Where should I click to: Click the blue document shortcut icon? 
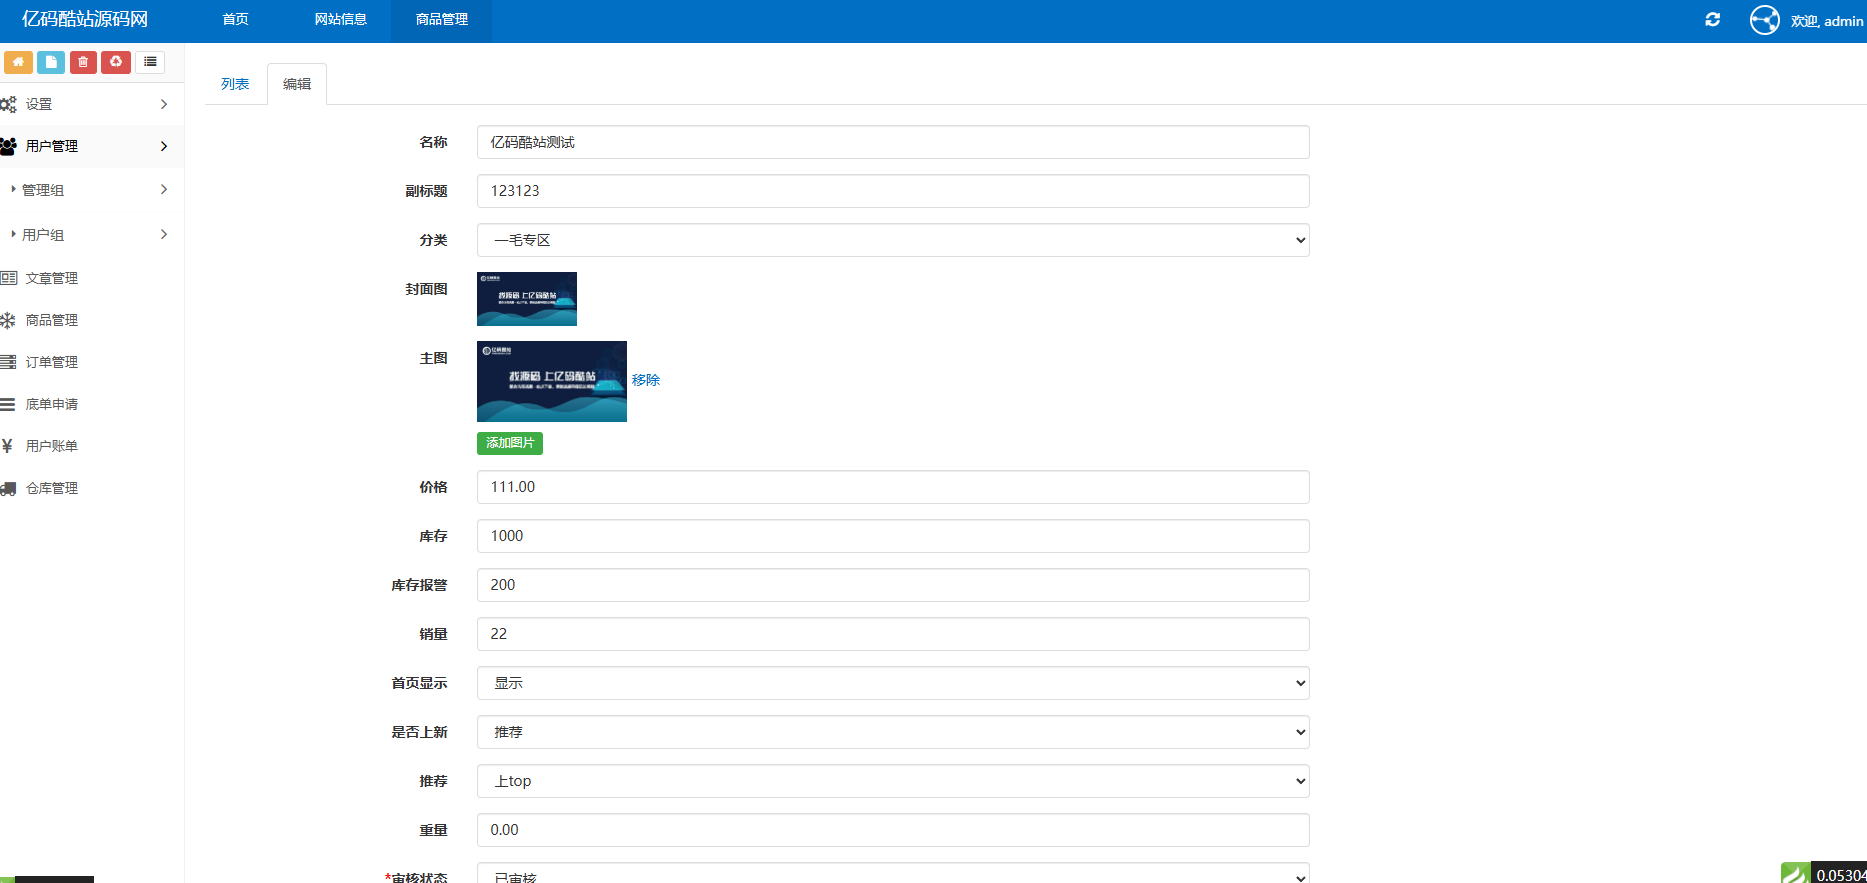tap(51, 62)
